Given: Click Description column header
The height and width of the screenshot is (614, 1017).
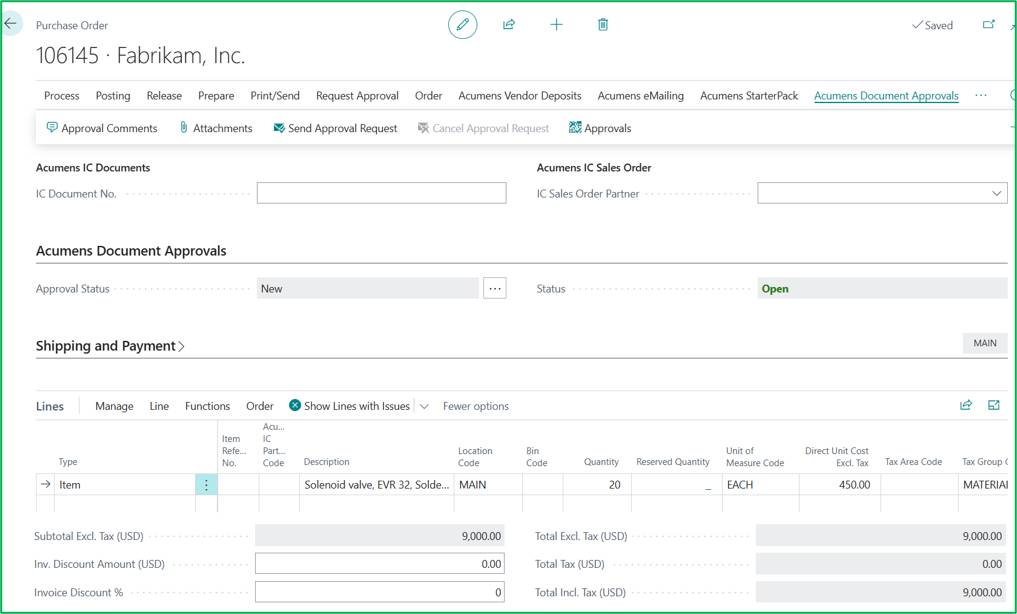Looking at the screenshot, I should [326, 462].
